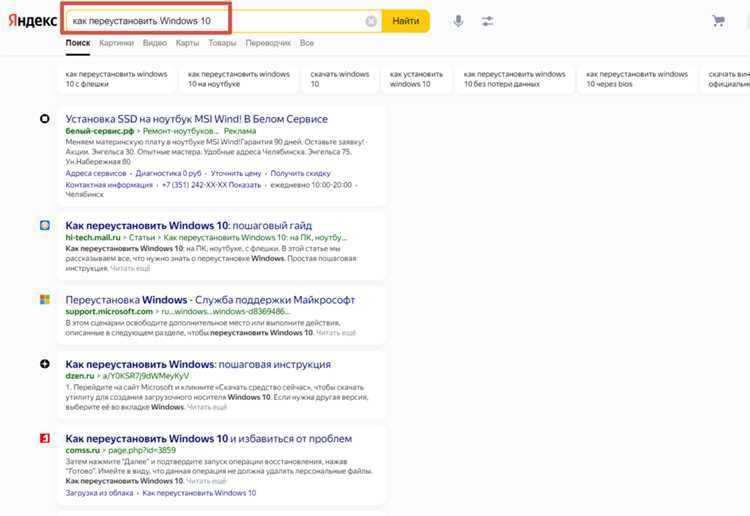Switch to the Картинки tab
This screenshot has width=750, height=516.
pos(116,43)
